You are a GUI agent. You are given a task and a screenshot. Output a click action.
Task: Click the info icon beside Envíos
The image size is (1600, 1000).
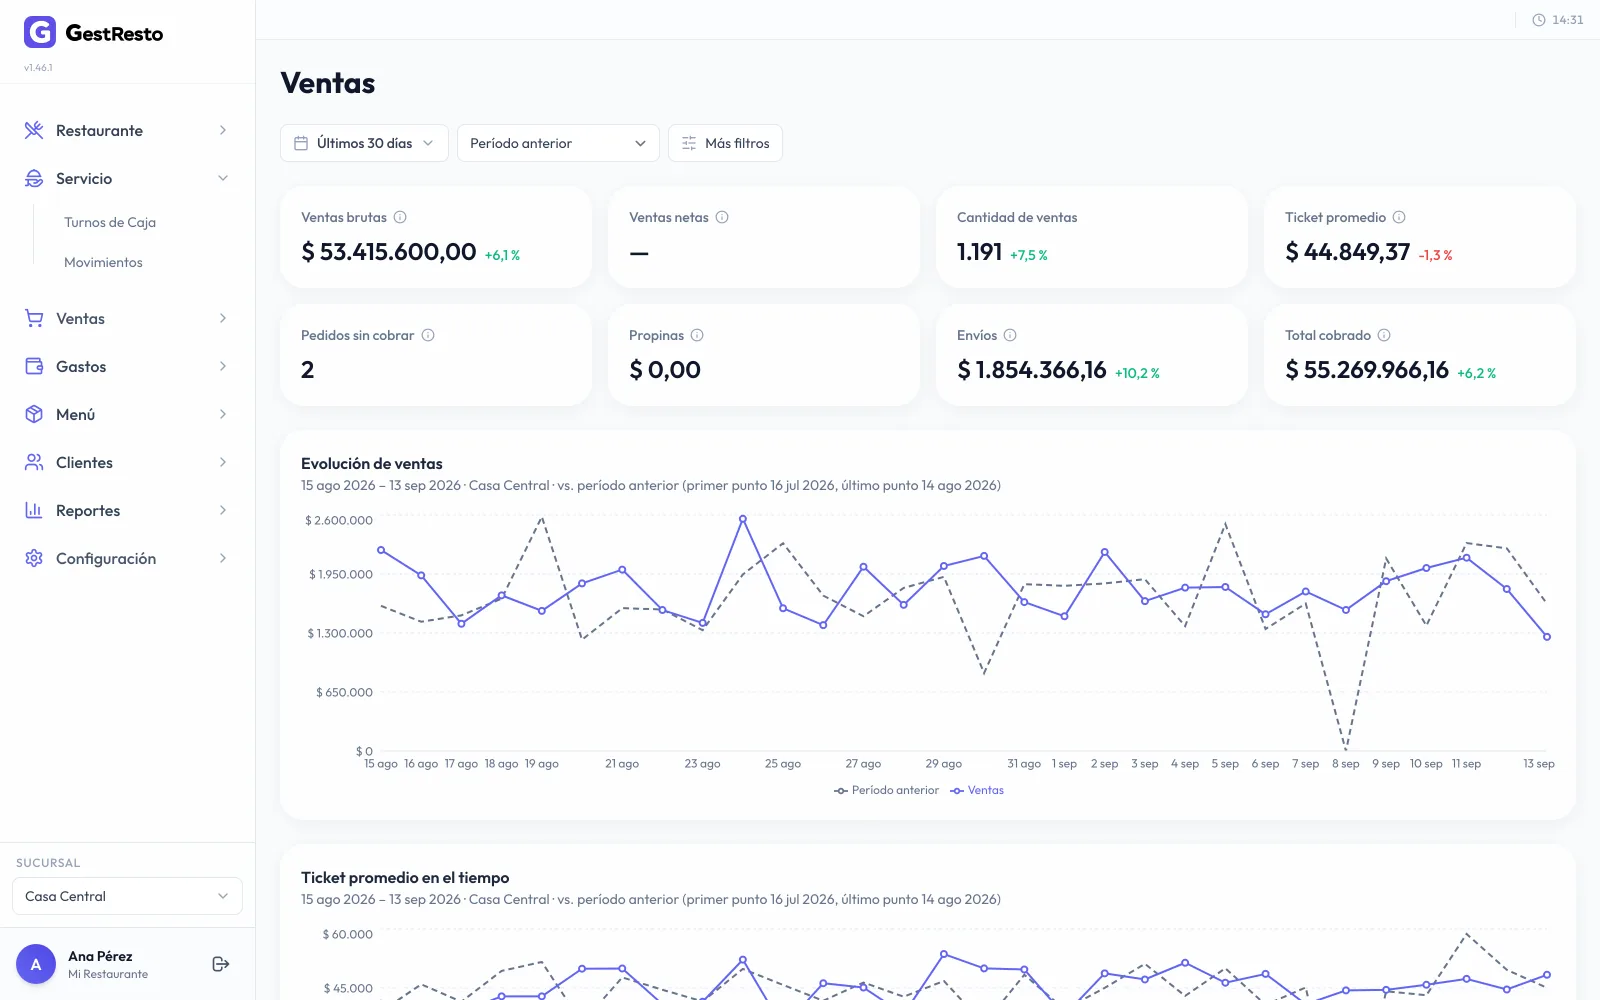tap(1010, 335)
